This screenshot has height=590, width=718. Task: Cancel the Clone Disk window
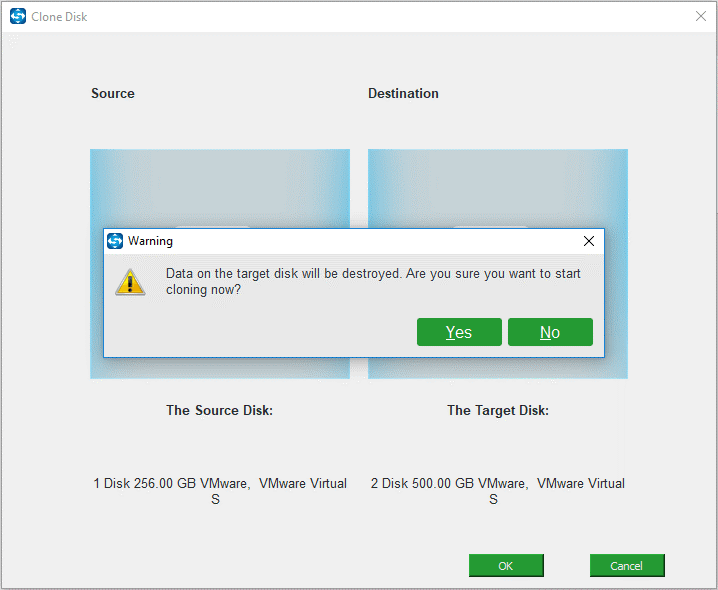[627, 566]
